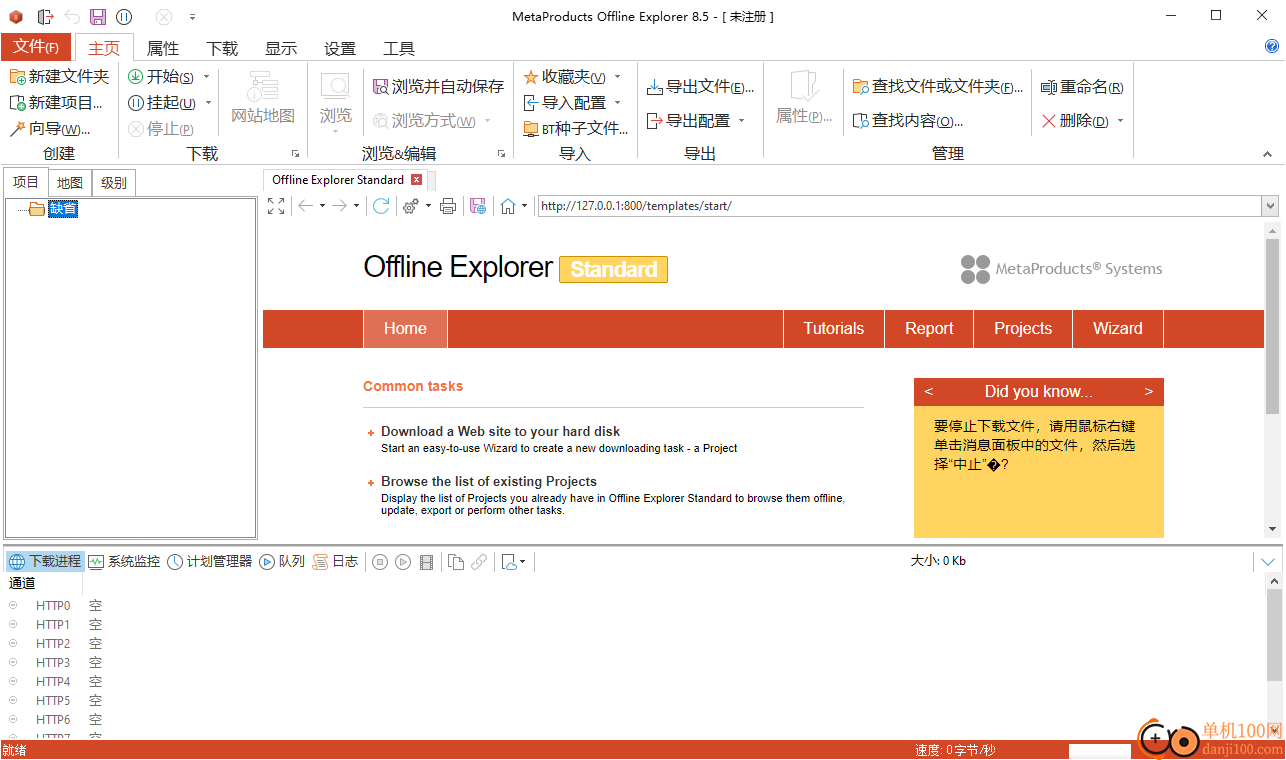Click 导入配置 import settings
The image size is (1286, 760).
coord(564,103)
